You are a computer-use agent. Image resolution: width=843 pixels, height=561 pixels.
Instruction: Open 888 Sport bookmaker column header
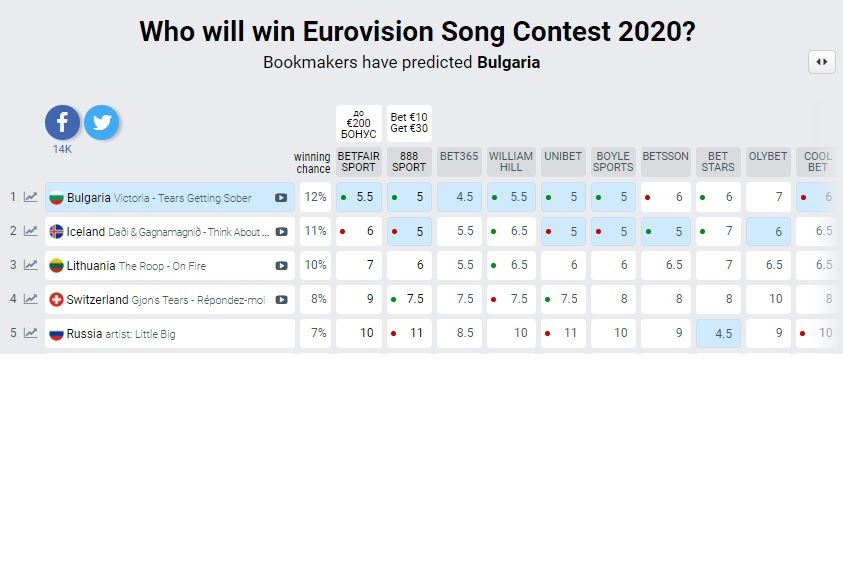coord(409,162)
